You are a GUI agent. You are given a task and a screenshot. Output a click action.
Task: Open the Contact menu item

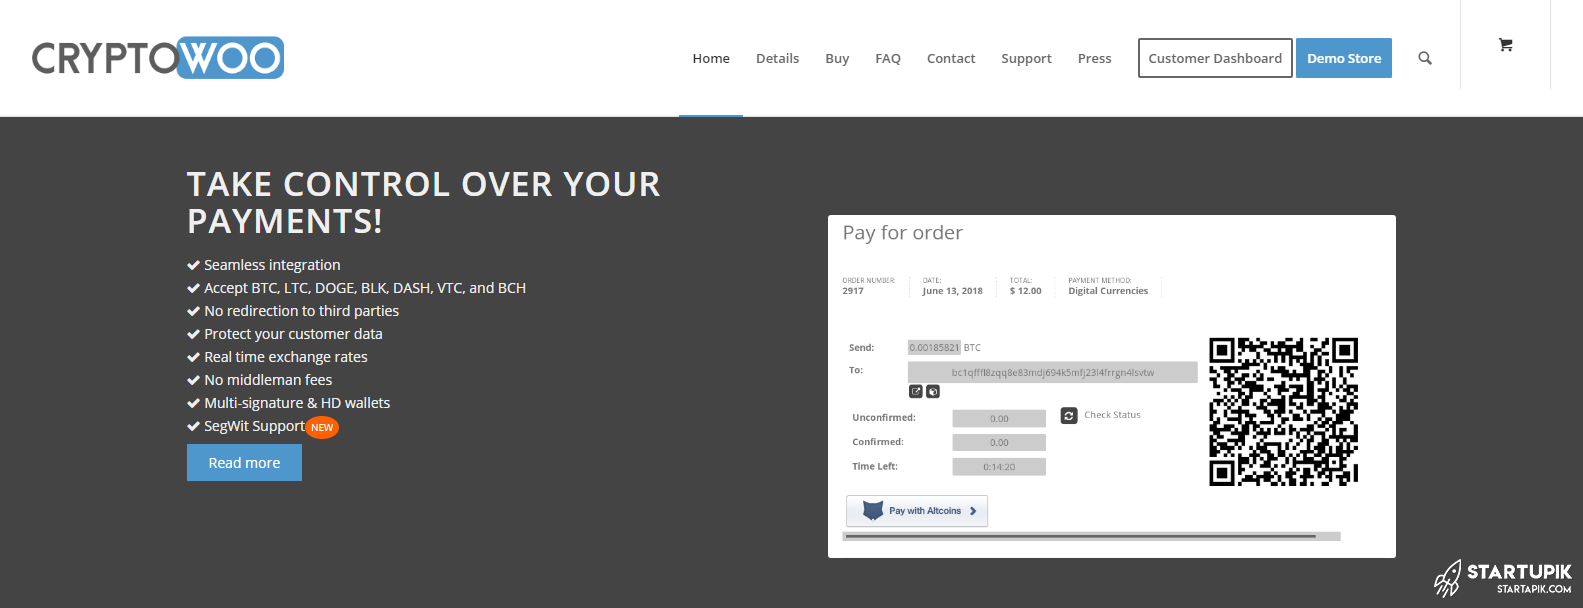pyautogui.click(x=951, y=59)
